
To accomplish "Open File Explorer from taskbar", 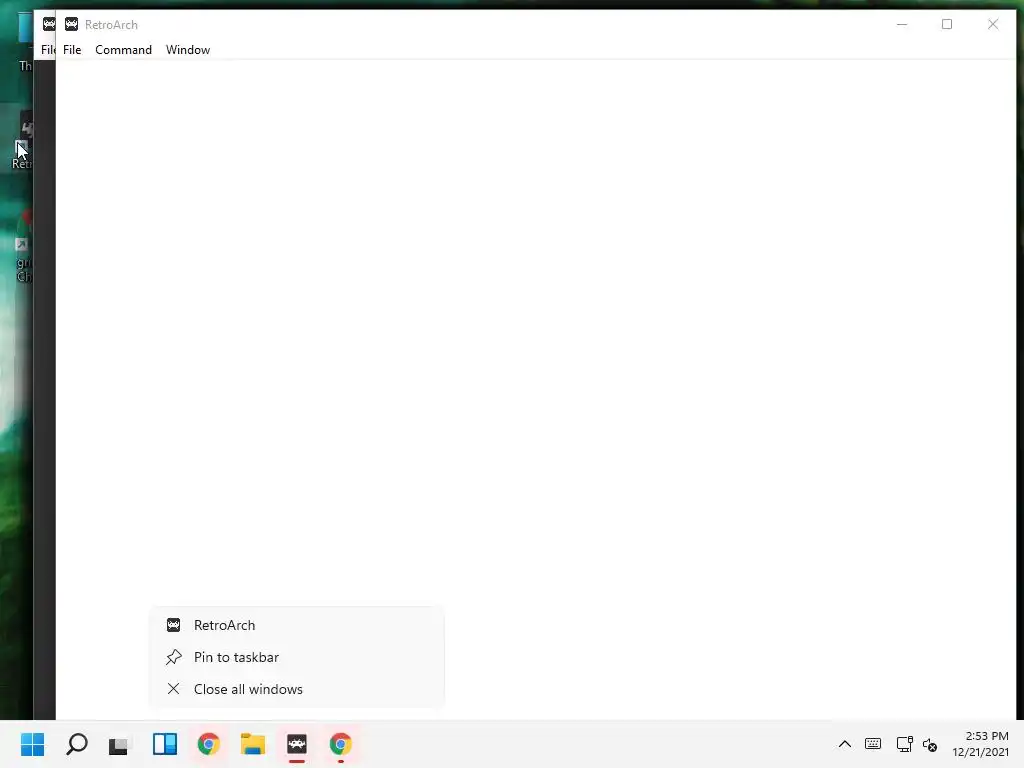I will [253, 744].
